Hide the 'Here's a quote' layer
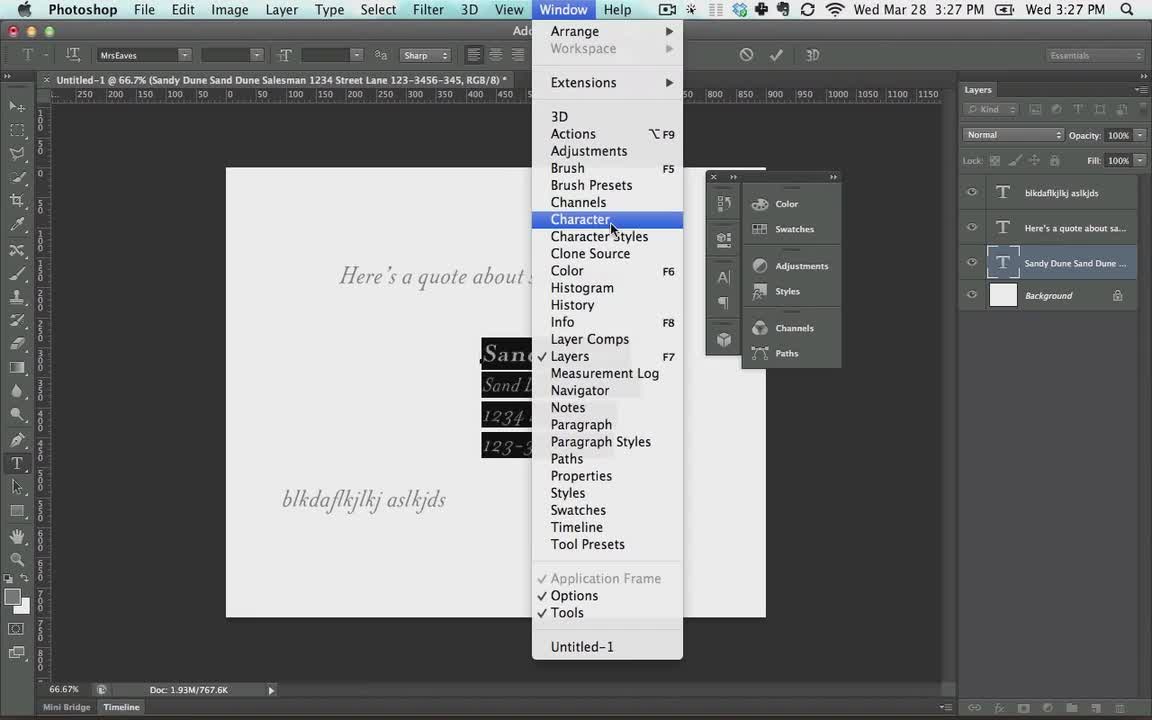Screen dimensions: 1152x720 [972, 228]
